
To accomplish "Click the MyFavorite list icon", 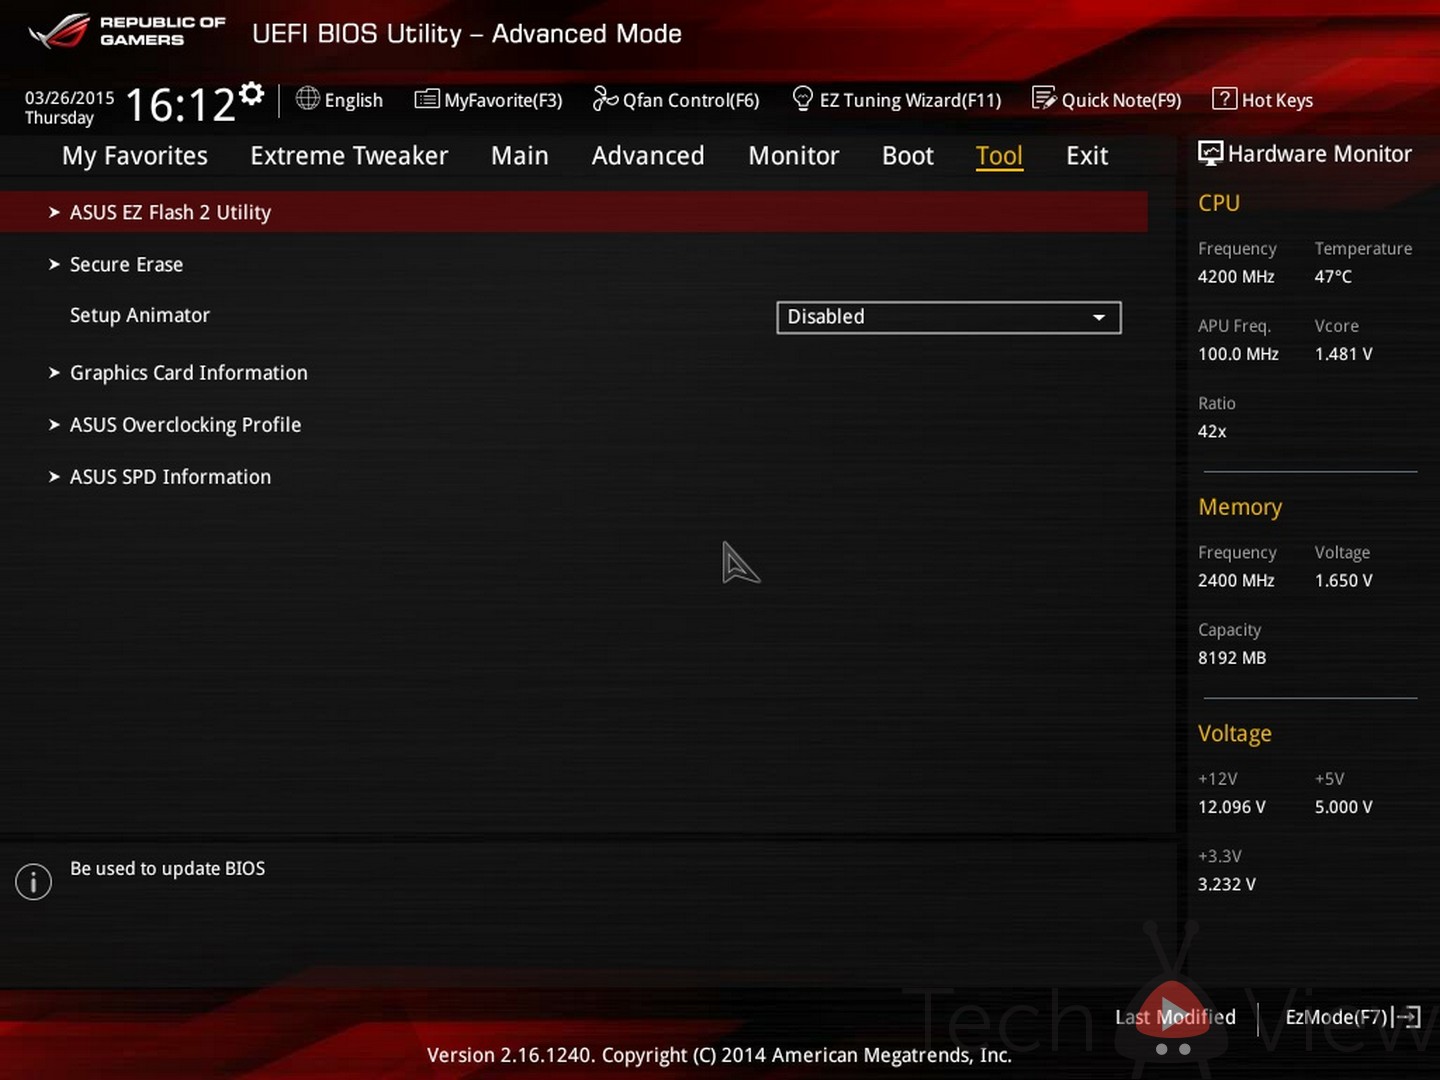I will tap(427, 98).
